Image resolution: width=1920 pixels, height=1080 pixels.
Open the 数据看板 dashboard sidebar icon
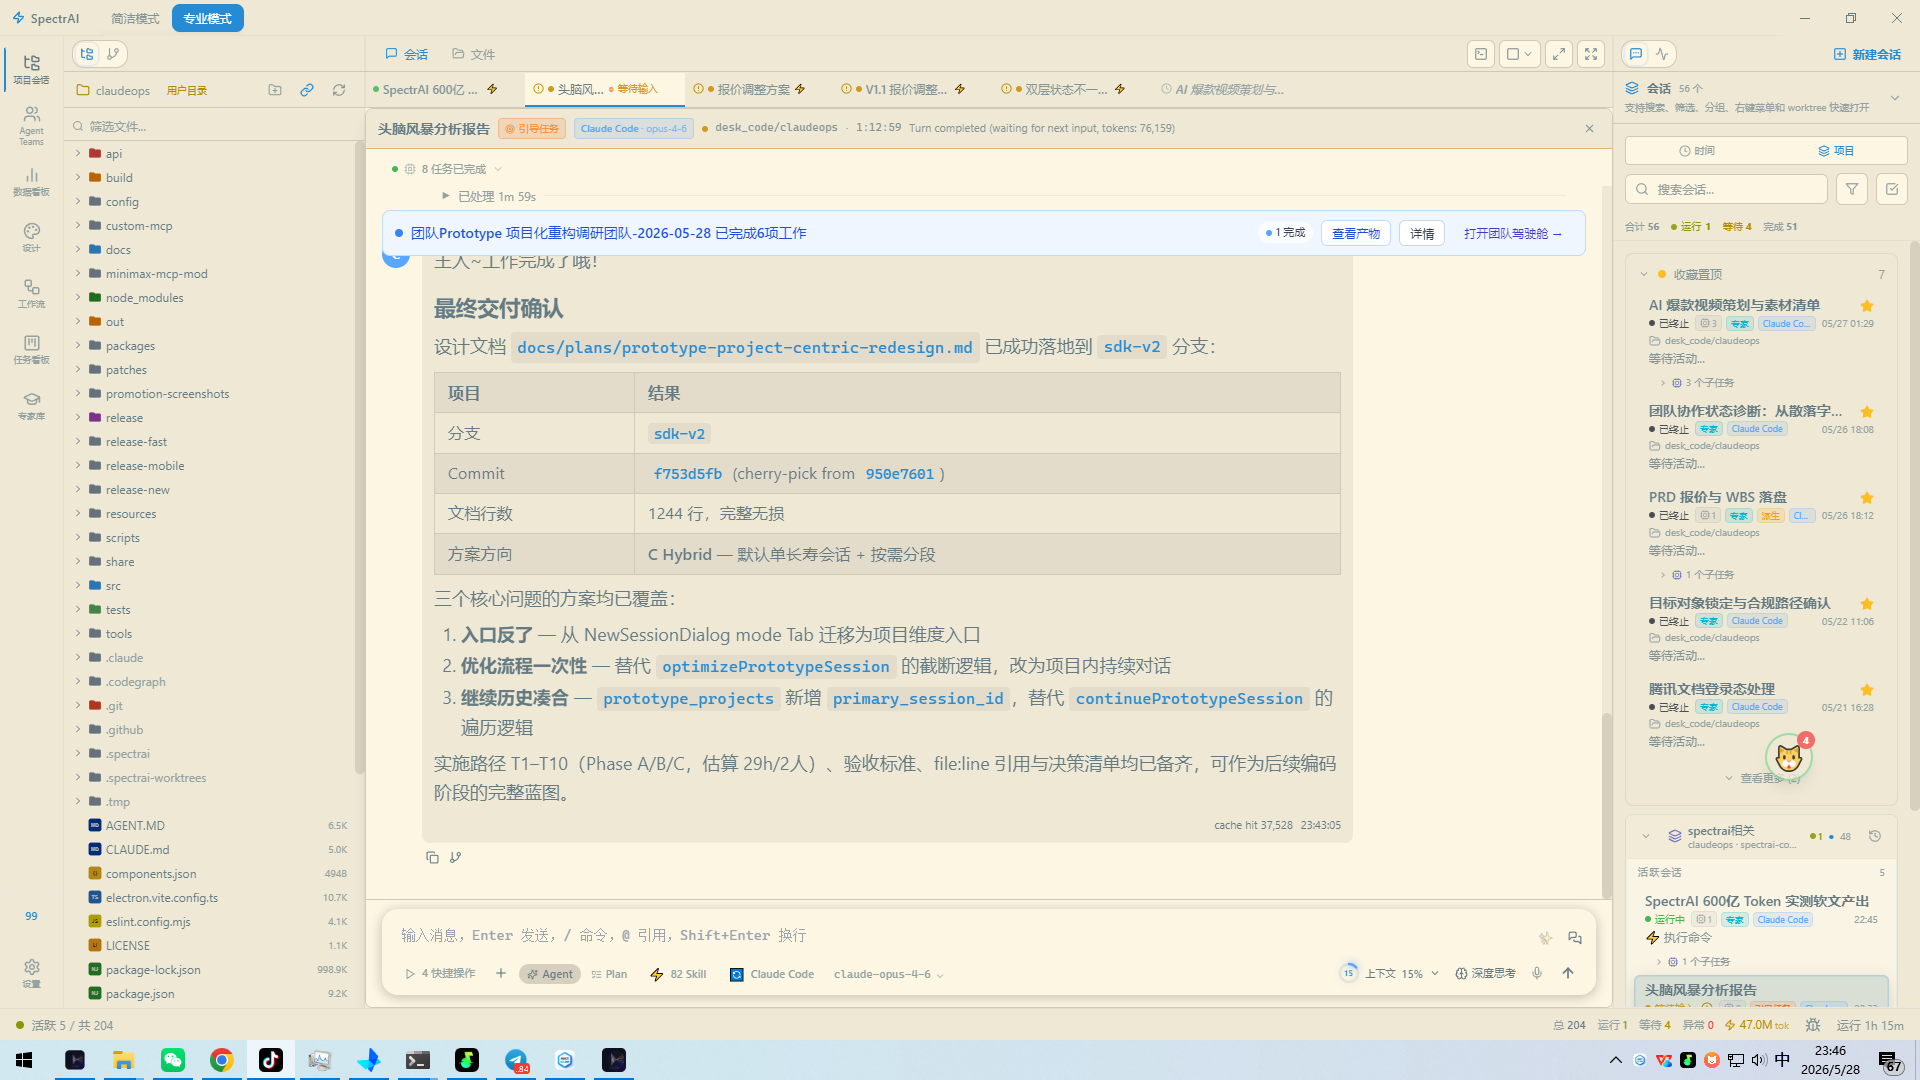click(x=31, y=182)
